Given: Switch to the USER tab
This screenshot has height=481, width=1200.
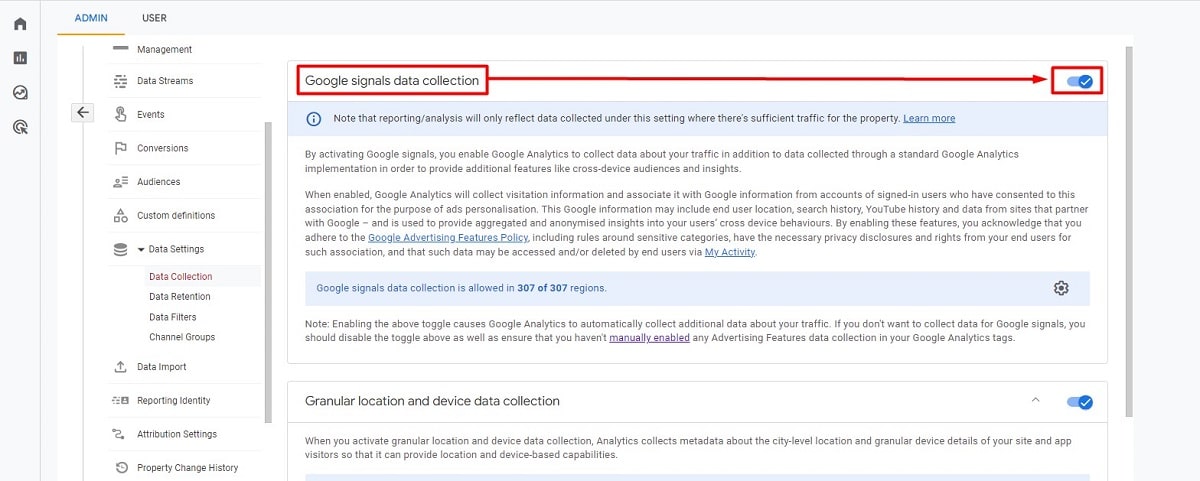Looking at the screenshot, I should point(154,18).
